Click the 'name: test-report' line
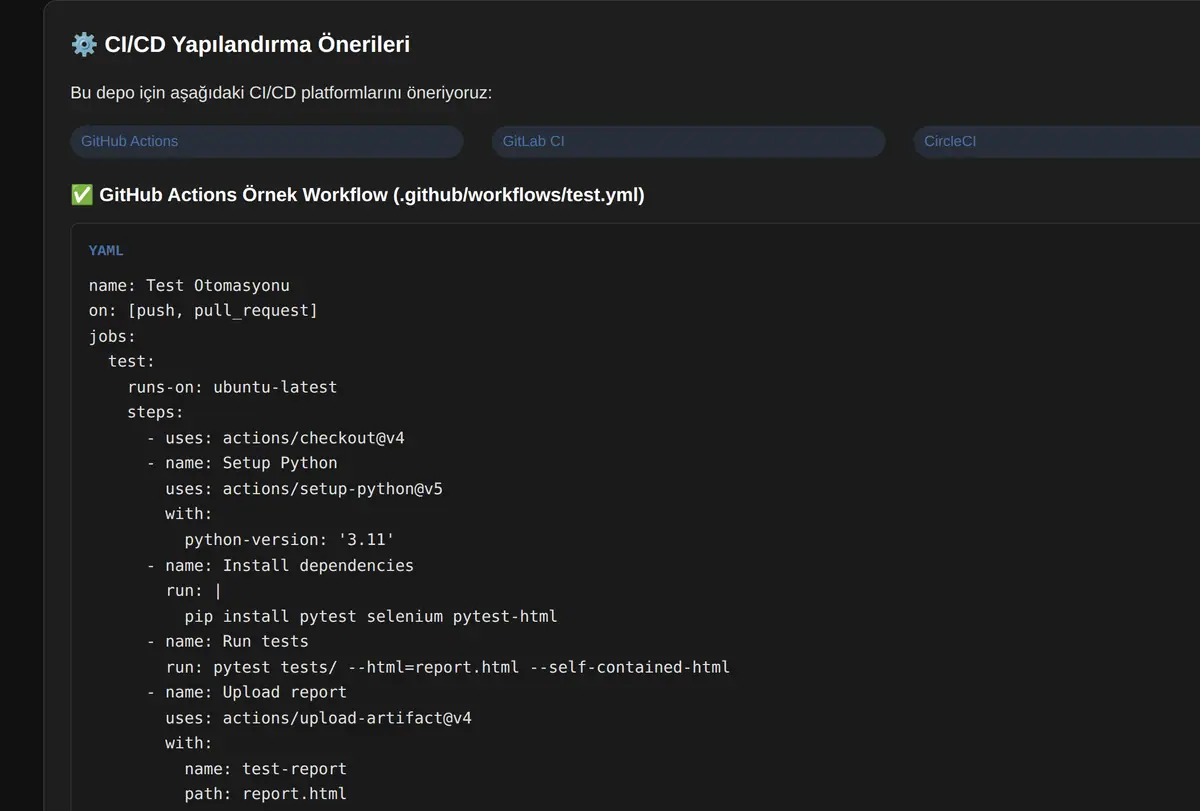Viewport: 1200px width, 811px height. (266, 769)
